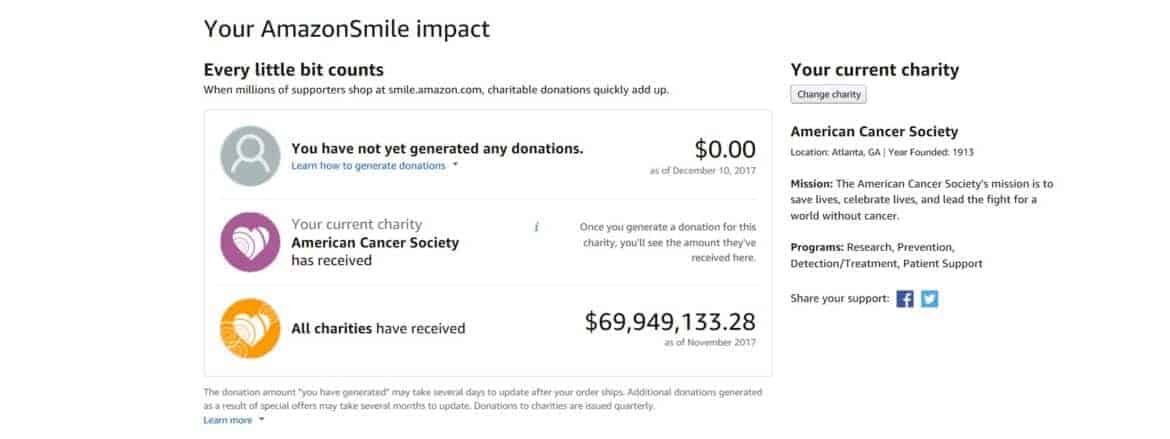Image resolution: width=1170 pixels, height=439 pixels.
Task: Click the gray user avatar icon
Action: 250,156
